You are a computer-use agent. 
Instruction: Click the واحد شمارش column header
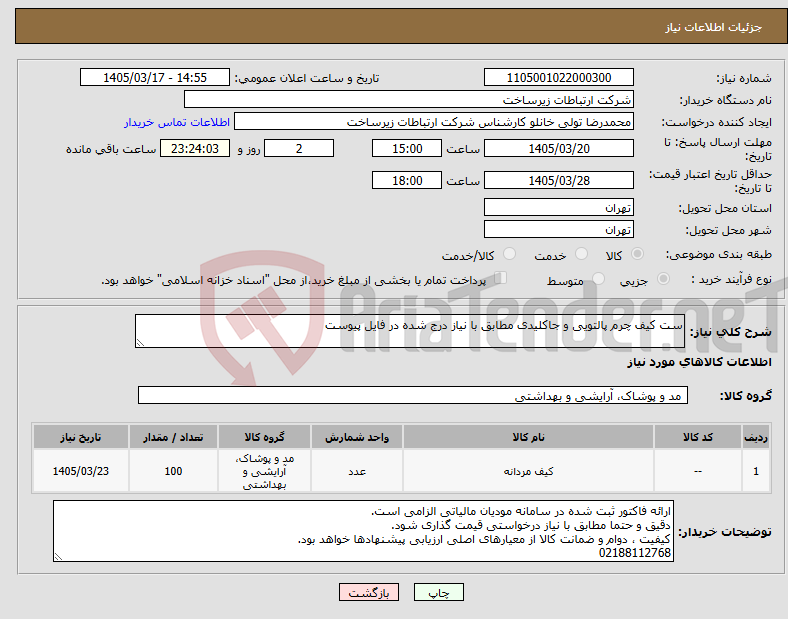click(x=357, y=437)
